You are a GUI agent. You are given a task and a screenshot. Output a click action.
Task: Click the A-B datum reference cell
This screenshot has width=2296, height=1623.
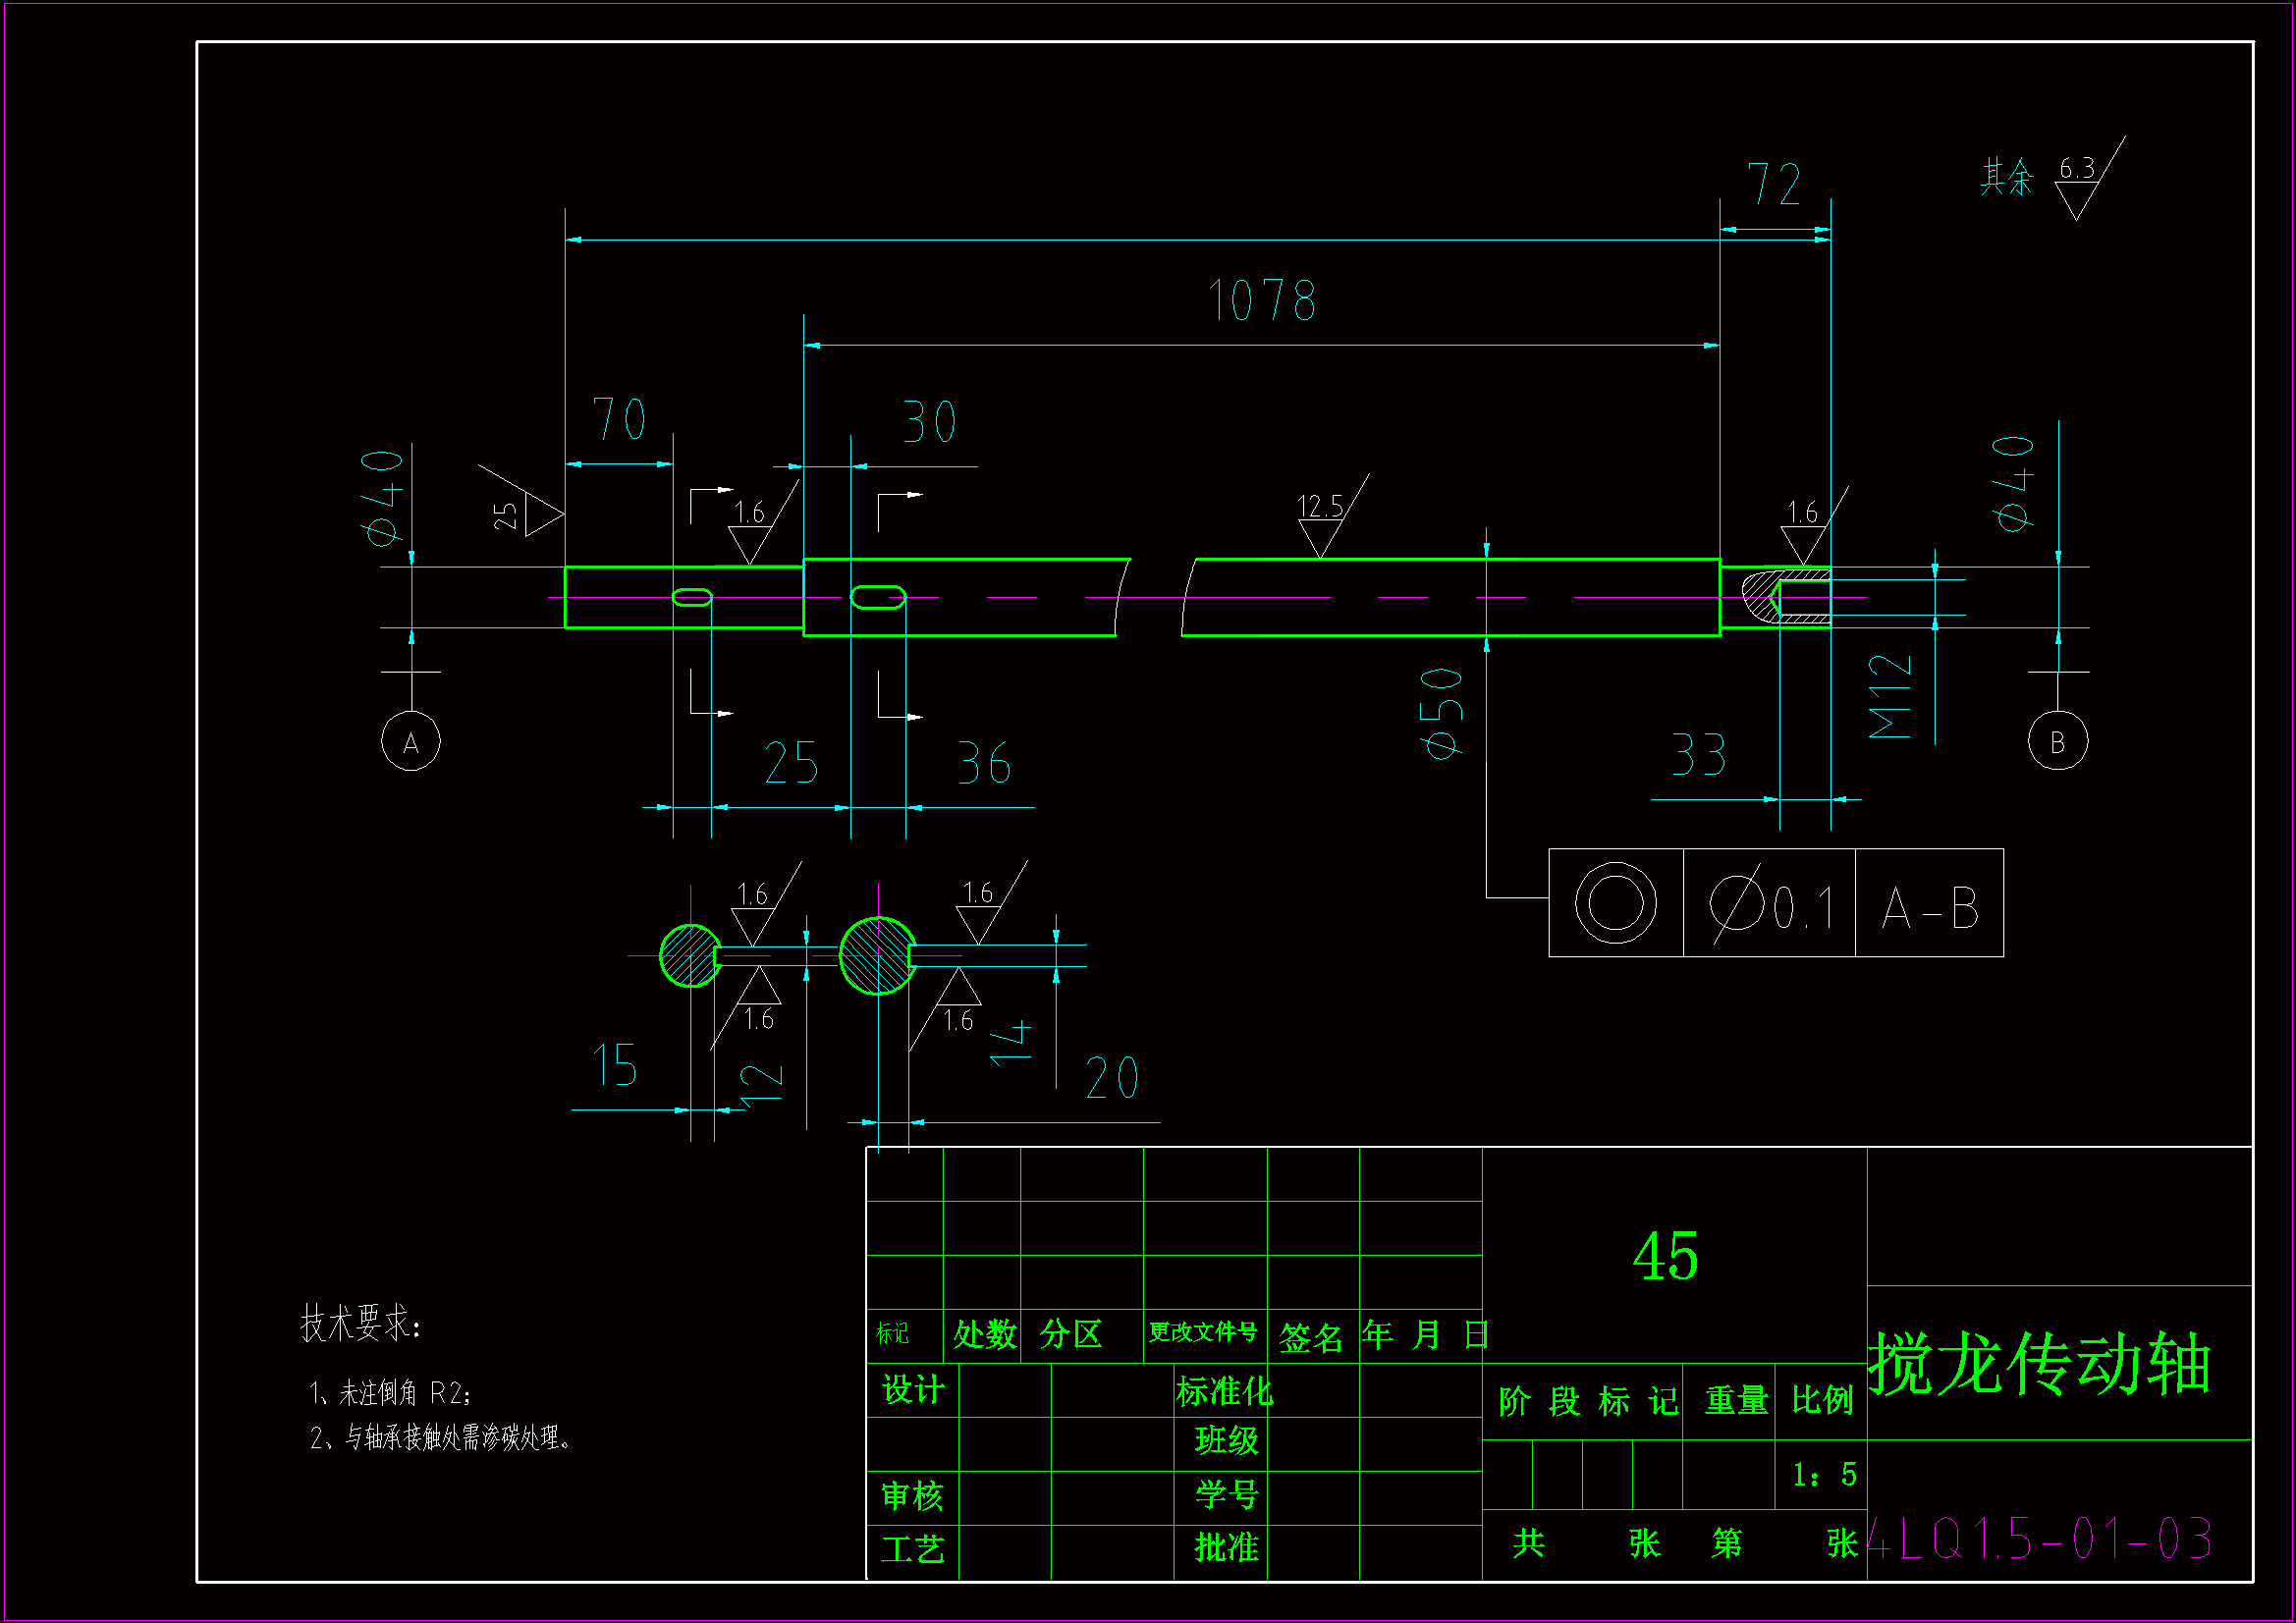(x=1929, y=908)
